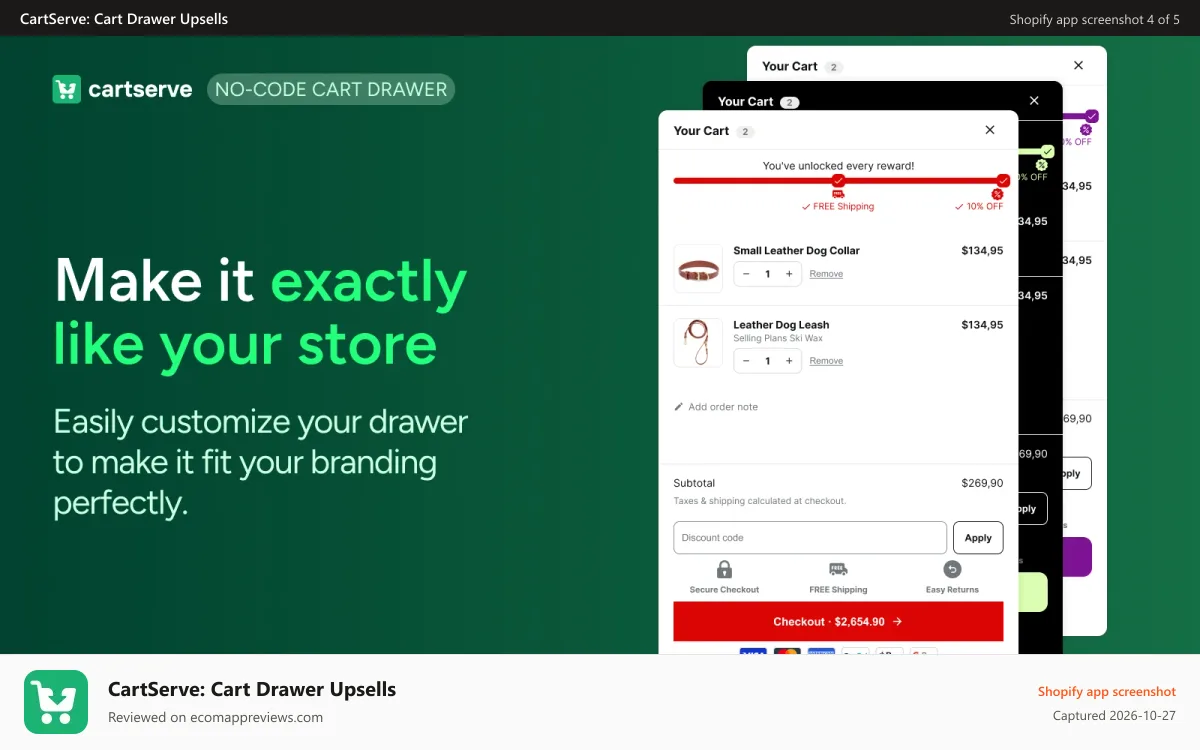
Task: Click the NO-CODE CART DRAWER badge
Action: [x=331, y=89]
